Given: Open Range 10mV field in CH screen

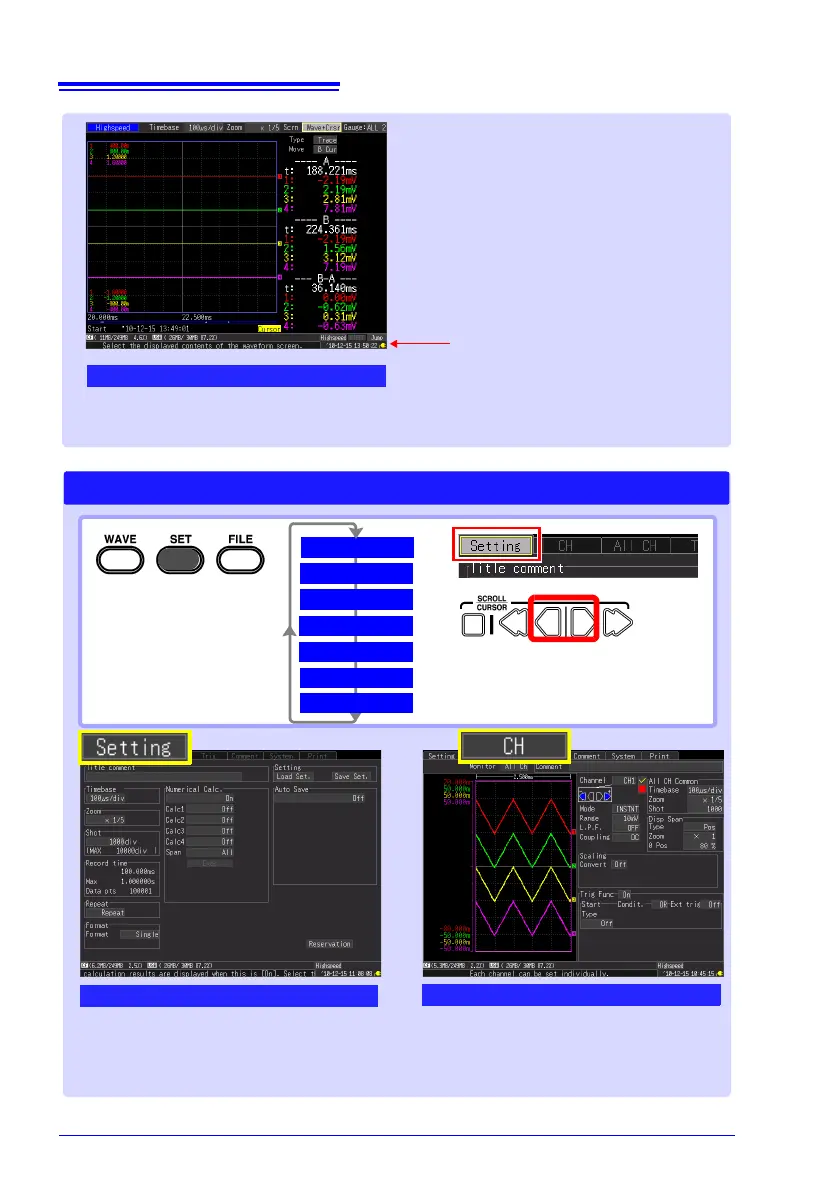Looking at the screenshot, I should click(x=626, y=818).
